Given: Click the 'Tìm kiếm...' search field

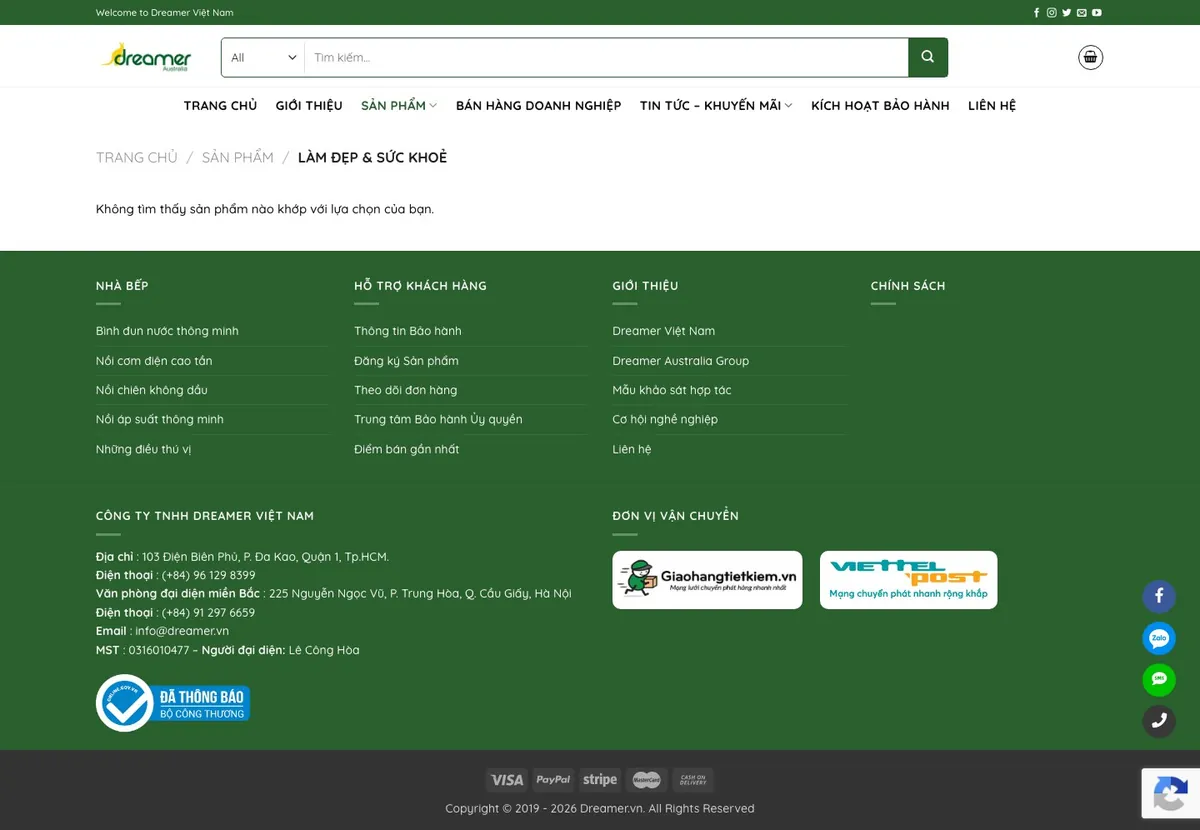Looking at the screenshot, I should pos(606,57).
